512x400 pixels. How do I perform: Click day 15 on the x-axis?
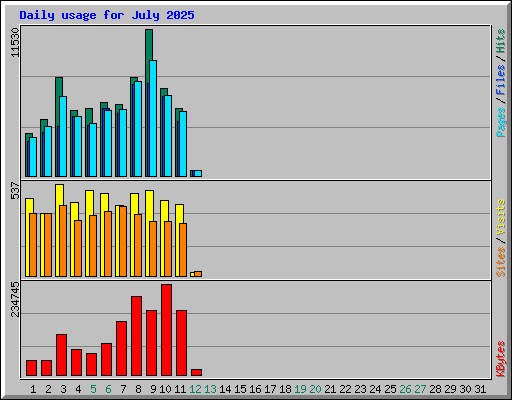click(240, 389)
